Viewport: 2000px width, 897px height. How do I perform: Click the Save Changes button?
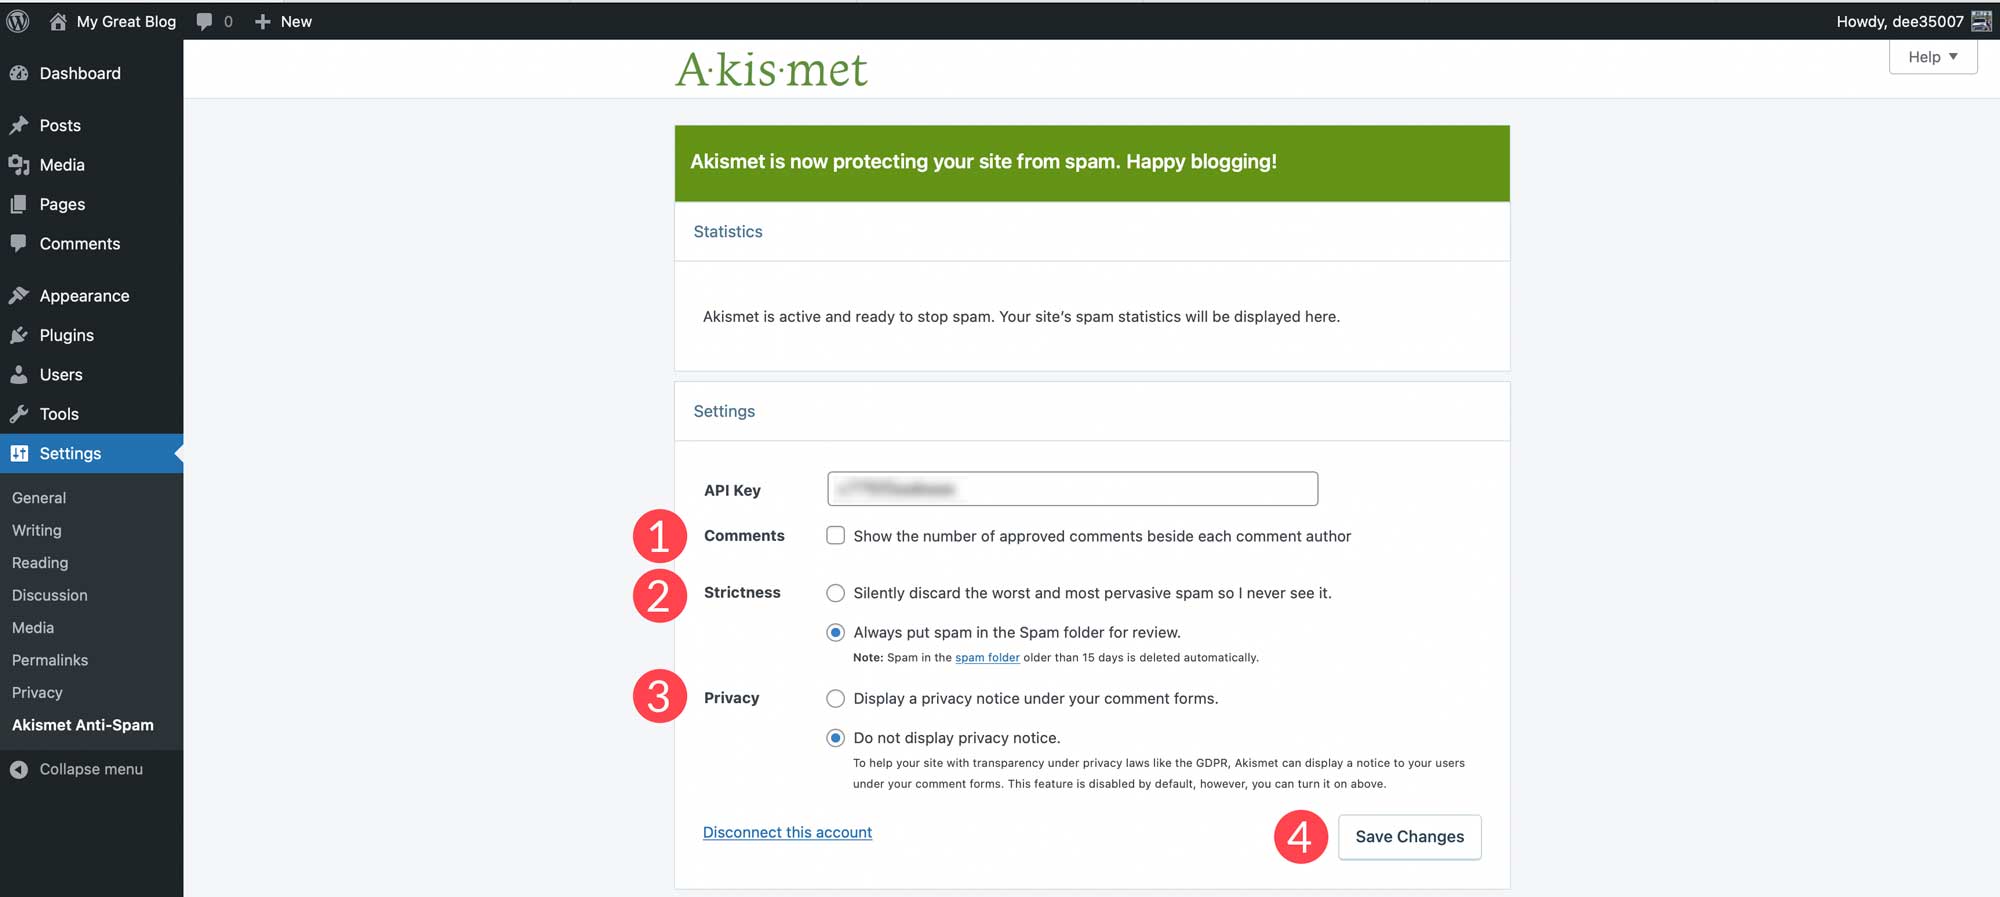1409,836
